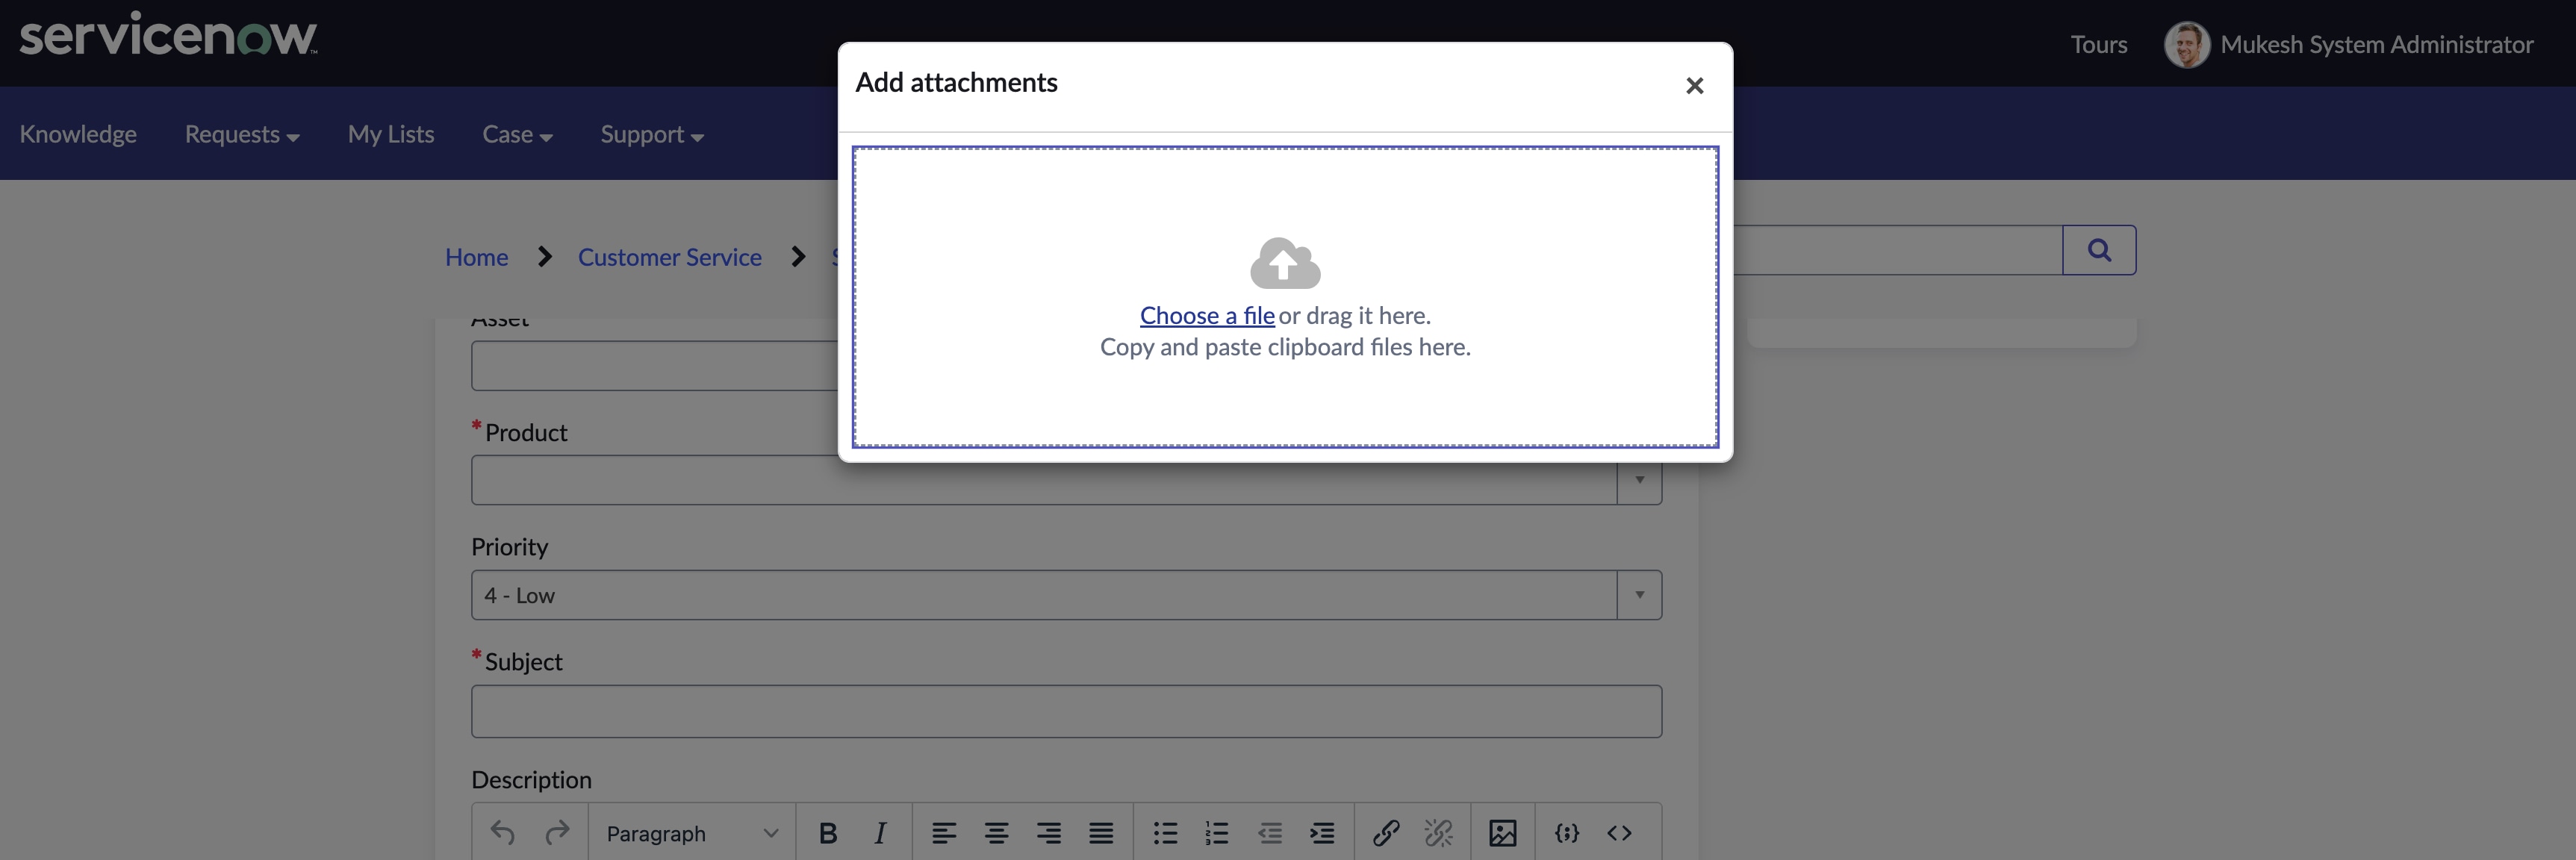Screen dimensions: 2576x860
Task: Toggle italic formatting
Action: pyautogui.click(x=880, y=833)
